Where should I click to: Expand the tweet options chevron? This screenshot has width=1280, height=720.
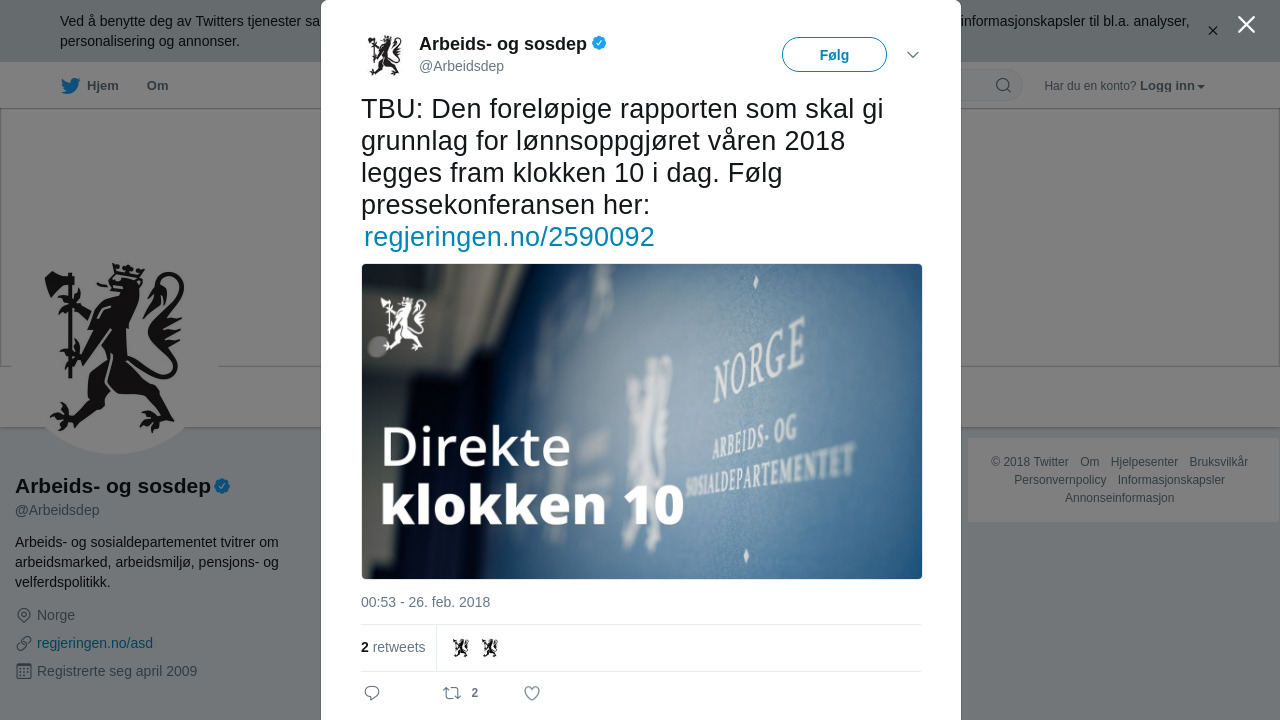(913, 54)
